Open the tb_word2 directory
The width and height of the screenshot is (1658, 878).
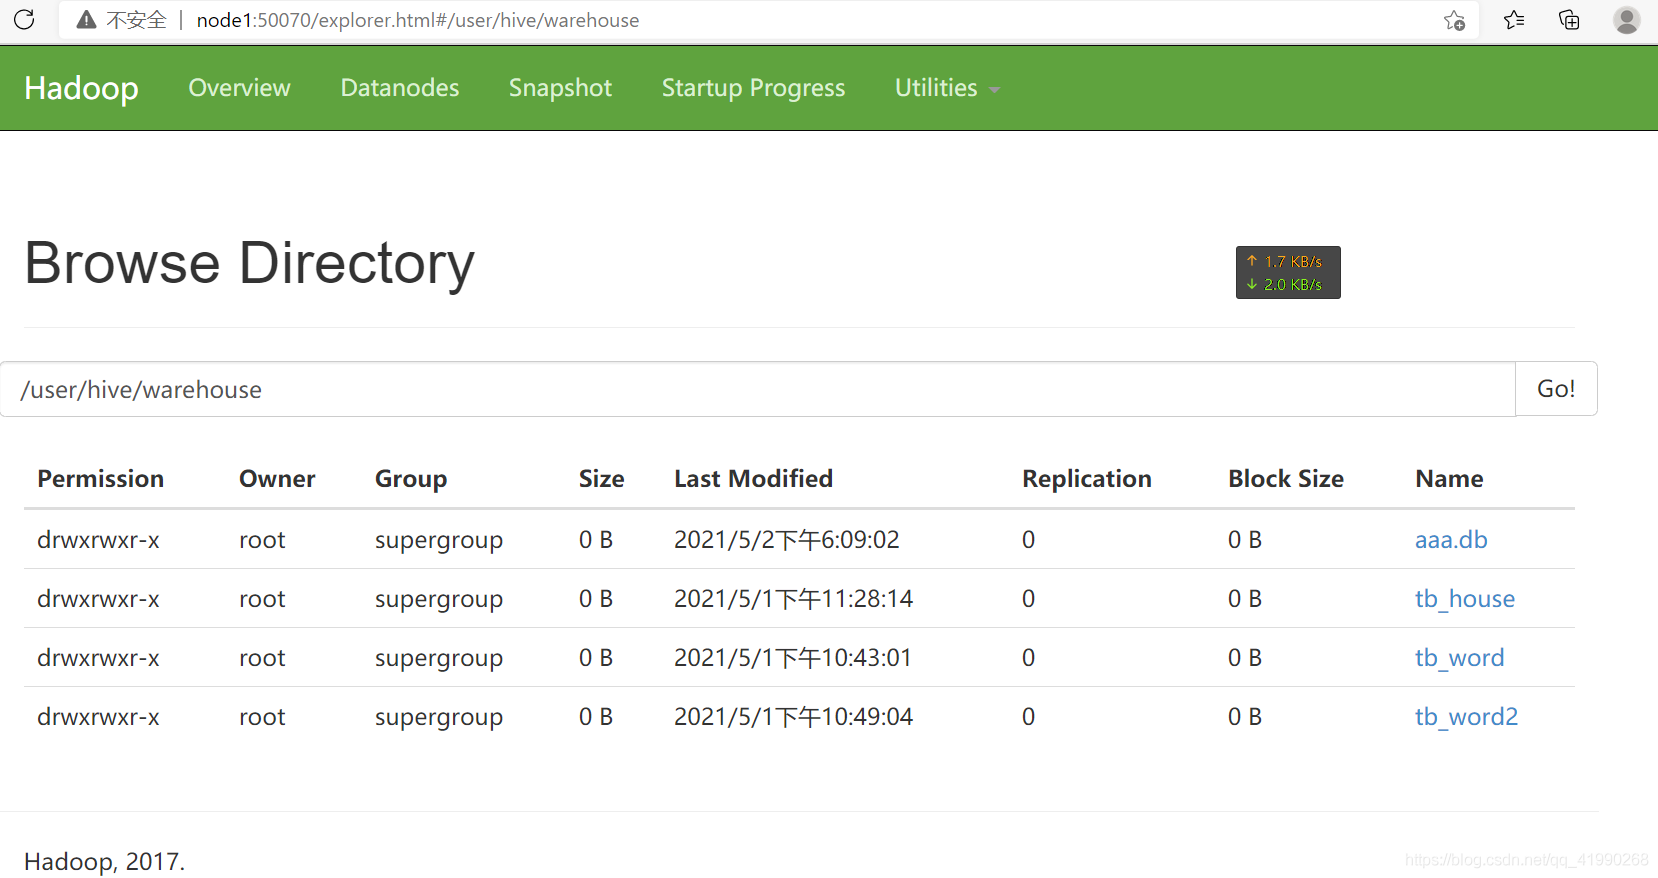pos(1467,717)
